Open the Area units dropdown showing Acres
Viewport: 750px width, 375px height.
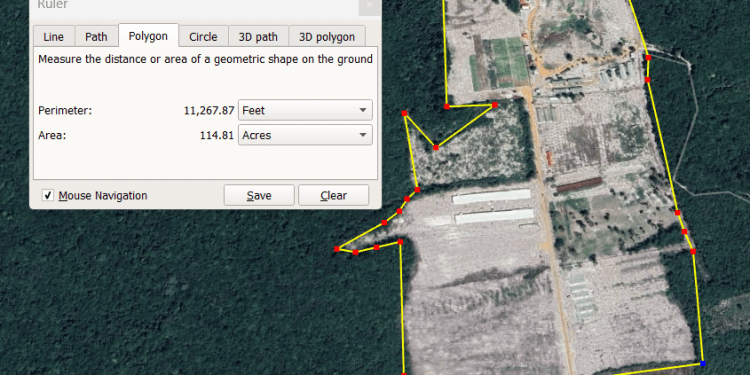tap(305, 135)
